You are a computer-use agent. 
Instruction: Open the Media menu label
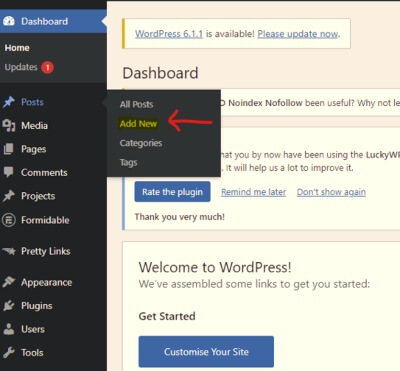pyautogui.click(x=34, y=126)
